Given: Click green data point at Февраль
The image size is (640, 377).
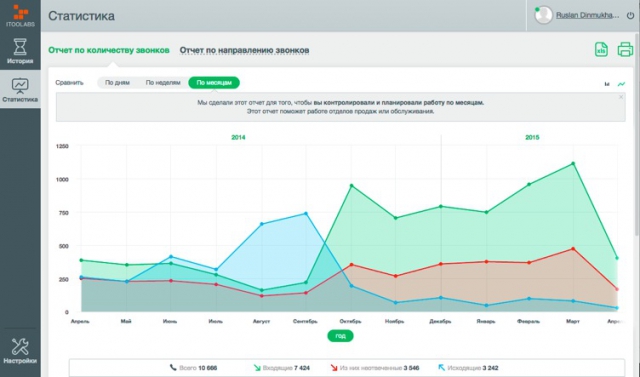Looking at the screenshot, I should click(529, 184).
